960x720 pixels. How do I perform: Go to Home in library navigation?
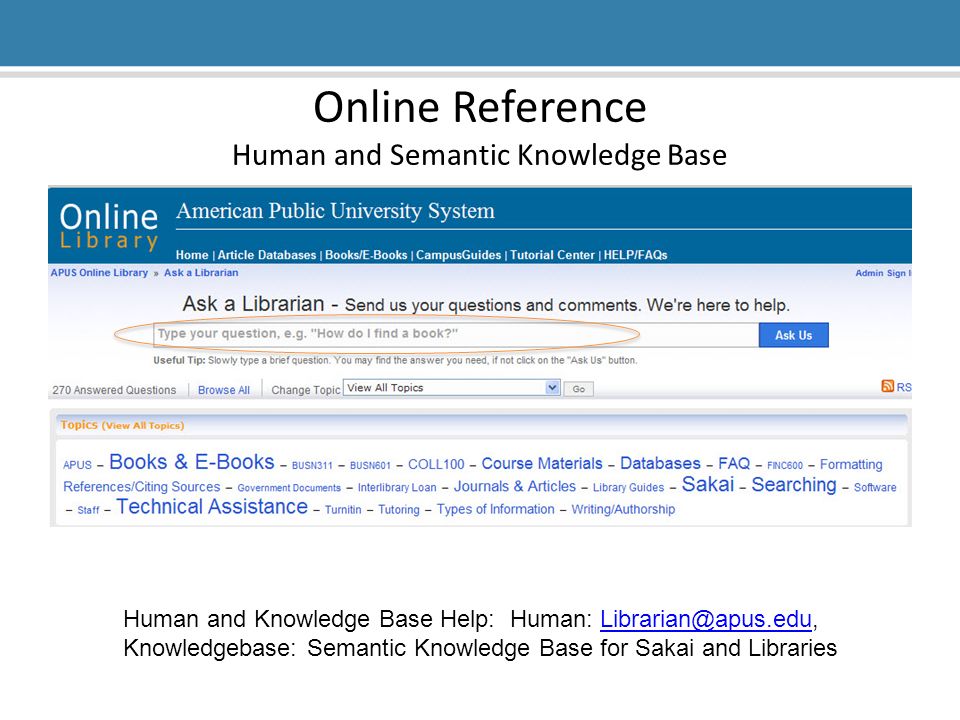[x=192, y=255]
